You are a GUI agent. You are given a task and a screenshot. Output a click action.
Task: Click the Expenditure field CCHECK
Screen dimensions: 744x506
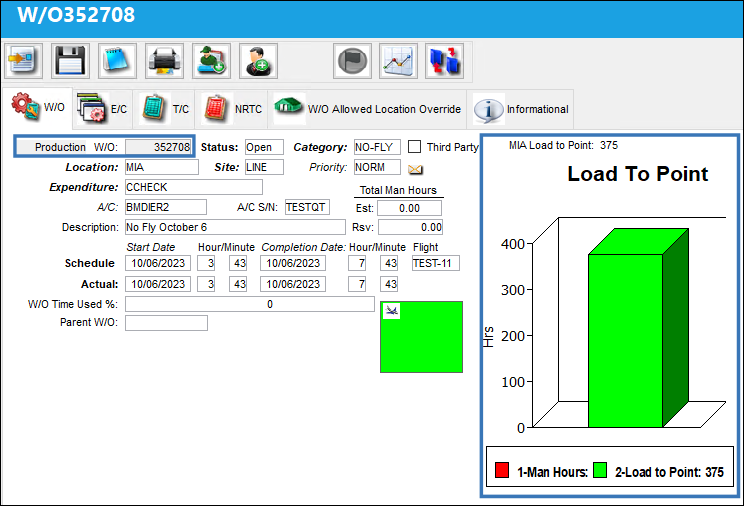click(194, 187)
